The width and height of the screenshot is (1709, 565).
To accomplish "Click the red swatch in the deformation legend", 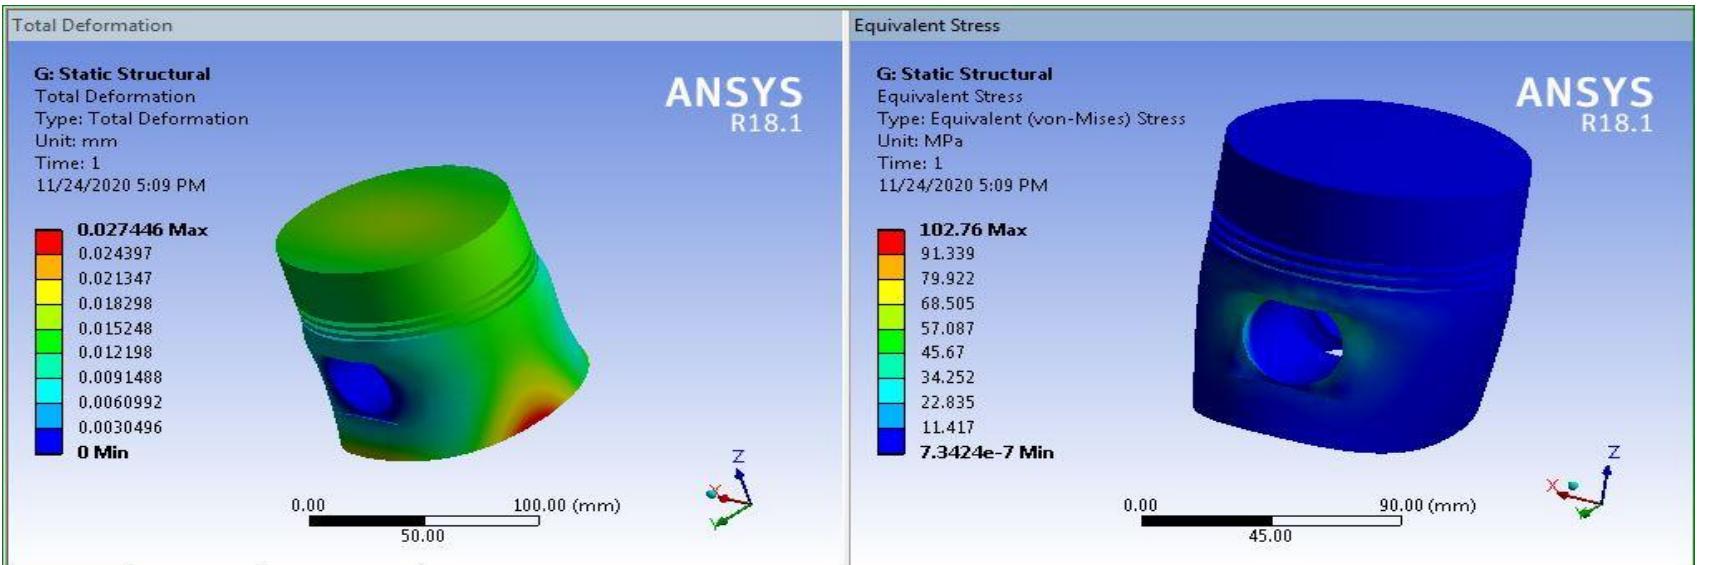I will click(x=49, y=241).
